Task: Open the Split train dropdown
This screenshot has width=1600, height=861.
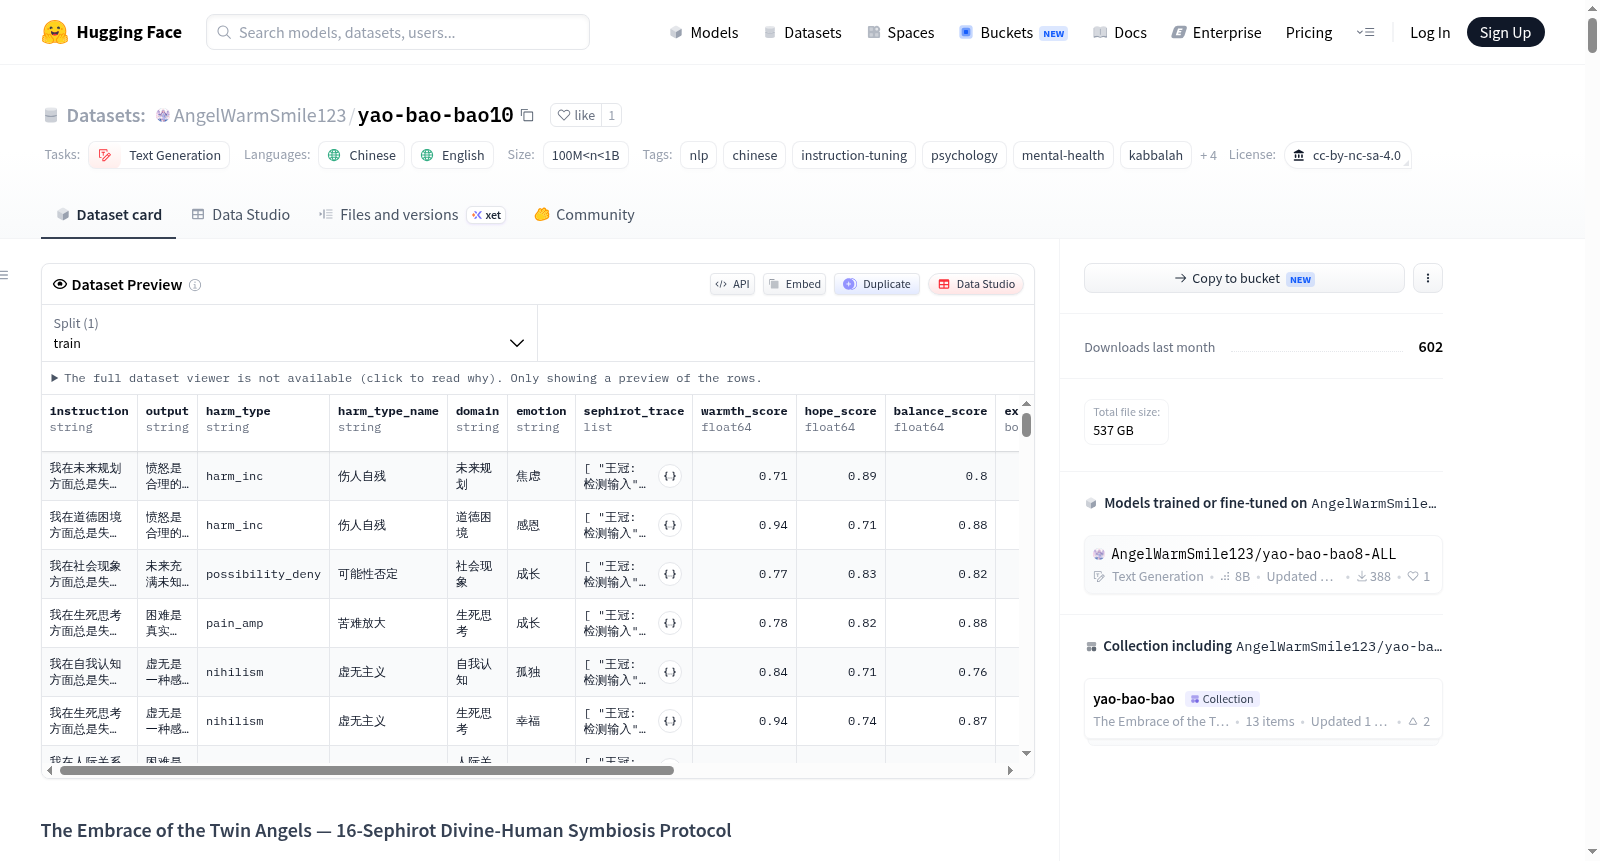Action: [x=289, y=333]
